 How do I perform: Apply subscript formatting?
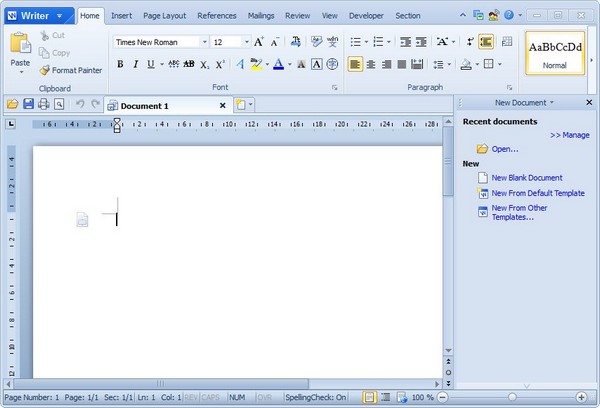tap(205, 64)
